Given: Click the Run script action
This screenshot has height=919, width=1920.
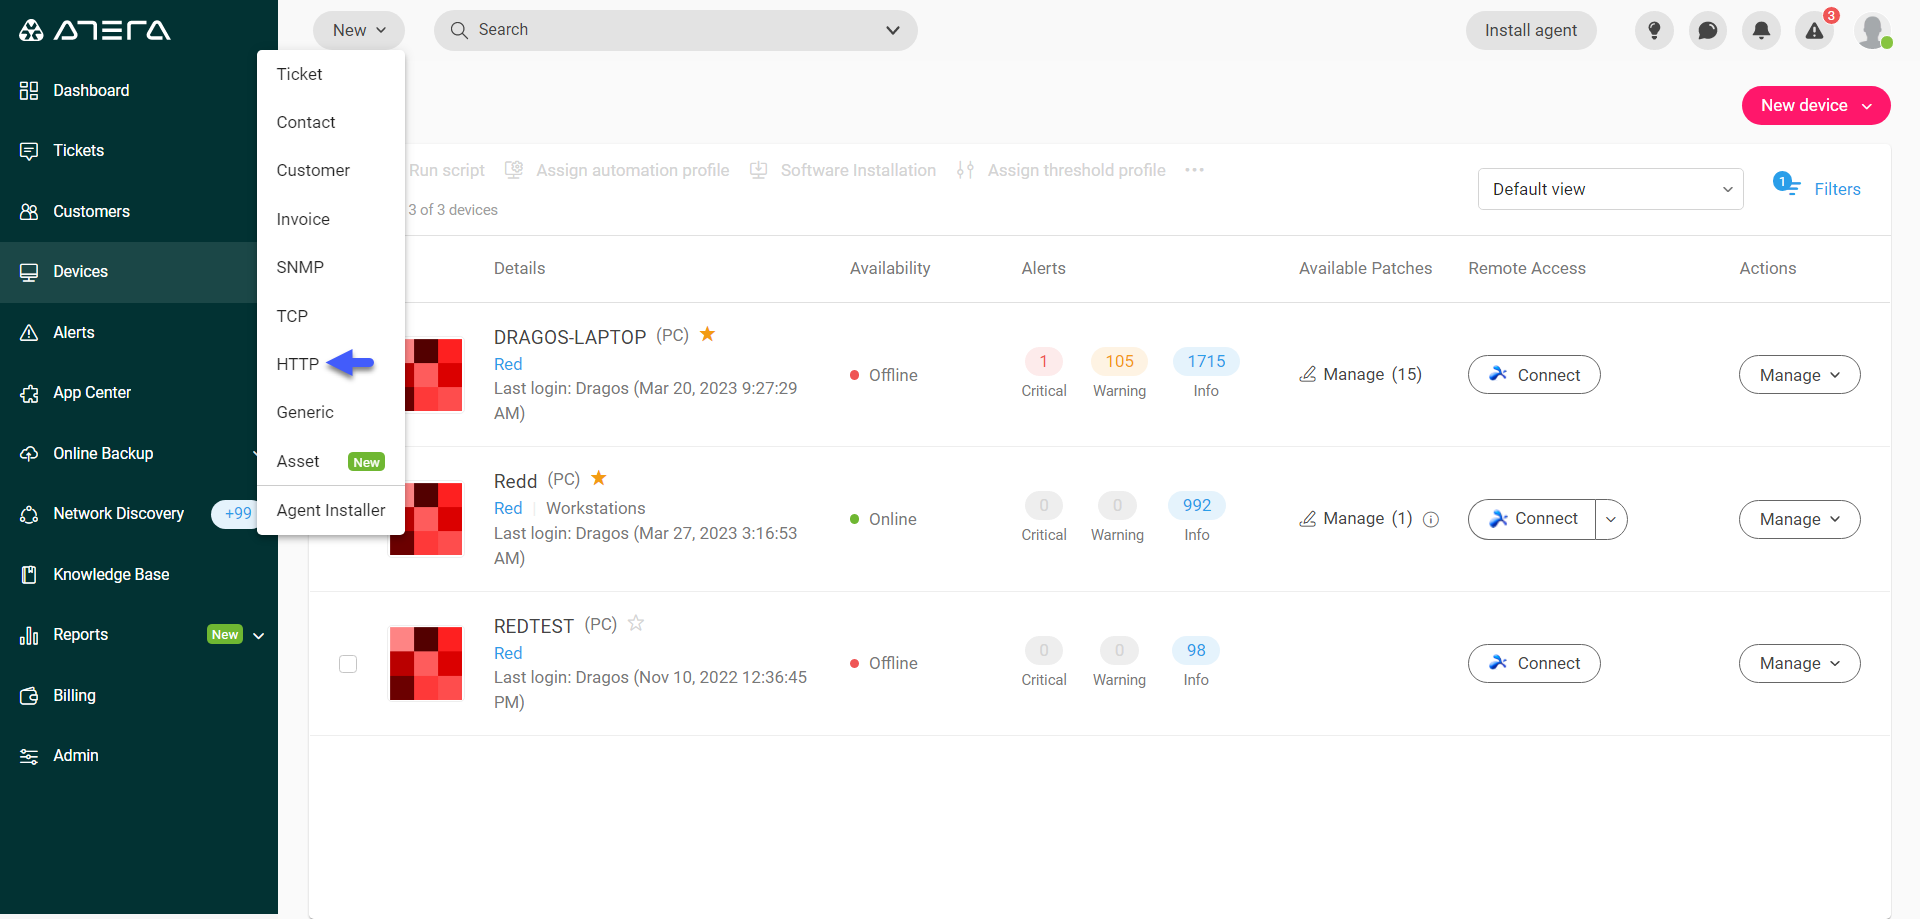Looking at the screenshot, I should pos(446,171).
